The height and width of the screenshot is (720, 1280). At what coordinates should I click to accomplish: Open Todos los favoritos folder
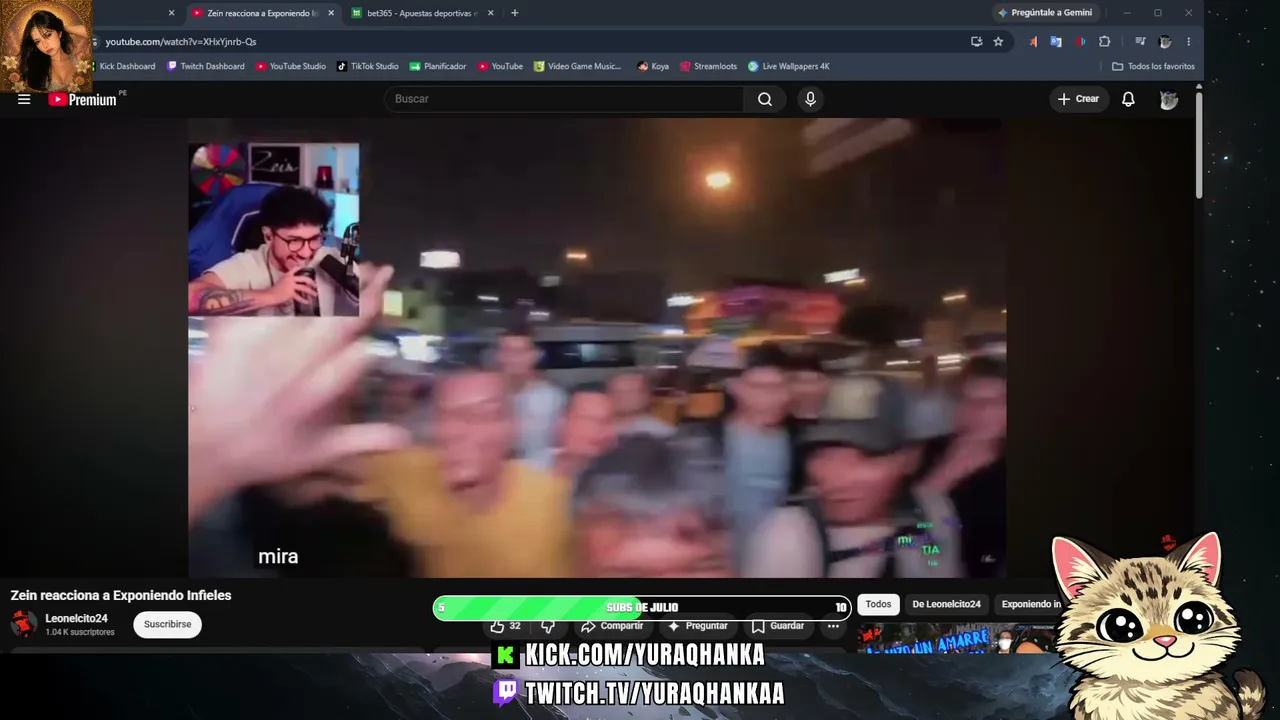tap(1153, 66)
